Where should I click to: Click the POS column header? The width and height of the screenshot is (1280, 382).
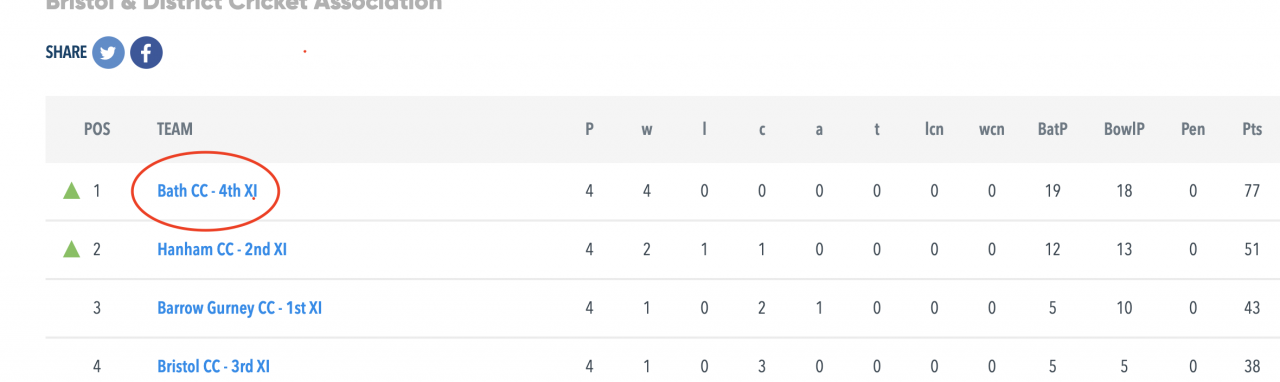[97, 129]
